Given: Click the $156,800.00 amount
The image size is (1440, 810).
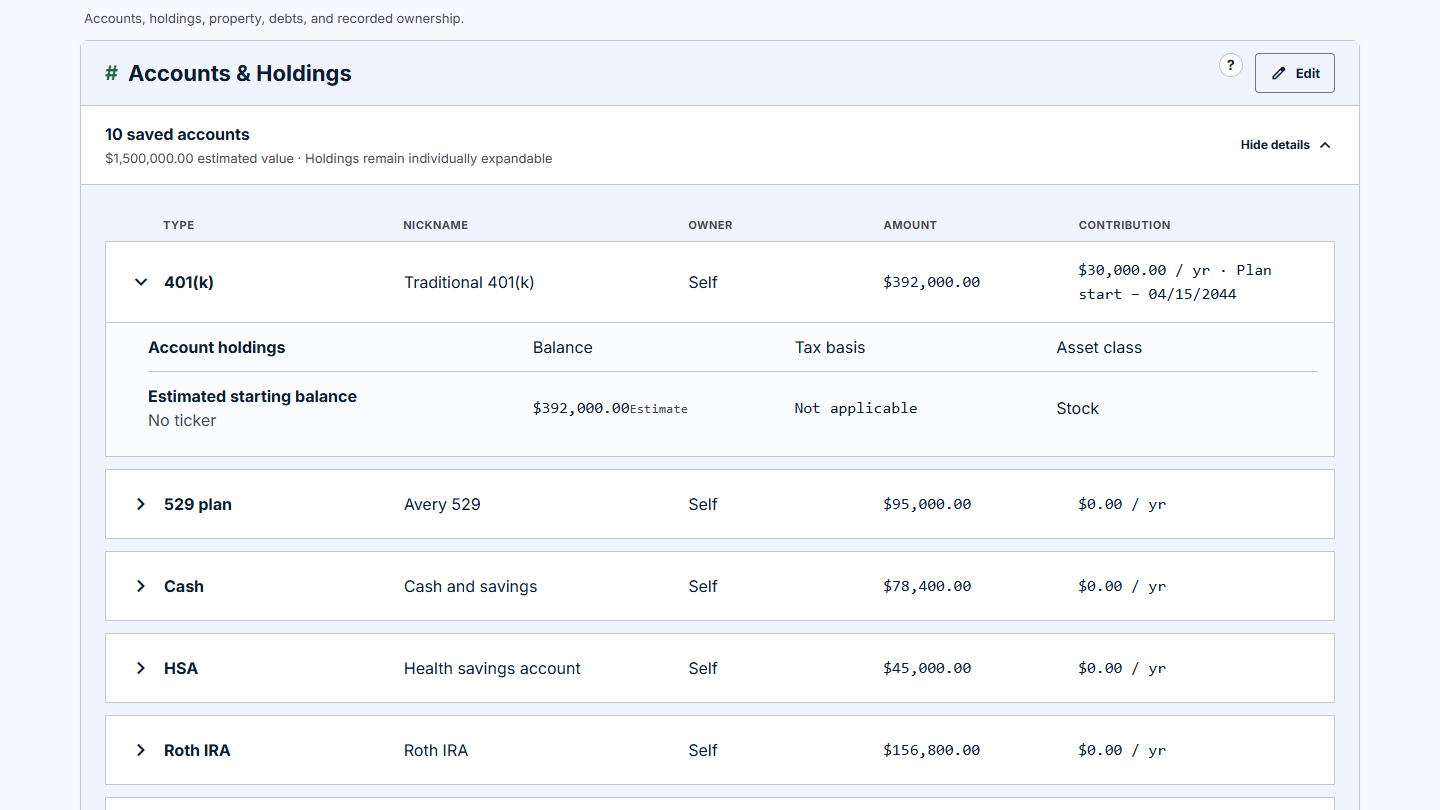Looking at the screenshot, I should pyautogui.click(x=931, y=750).
